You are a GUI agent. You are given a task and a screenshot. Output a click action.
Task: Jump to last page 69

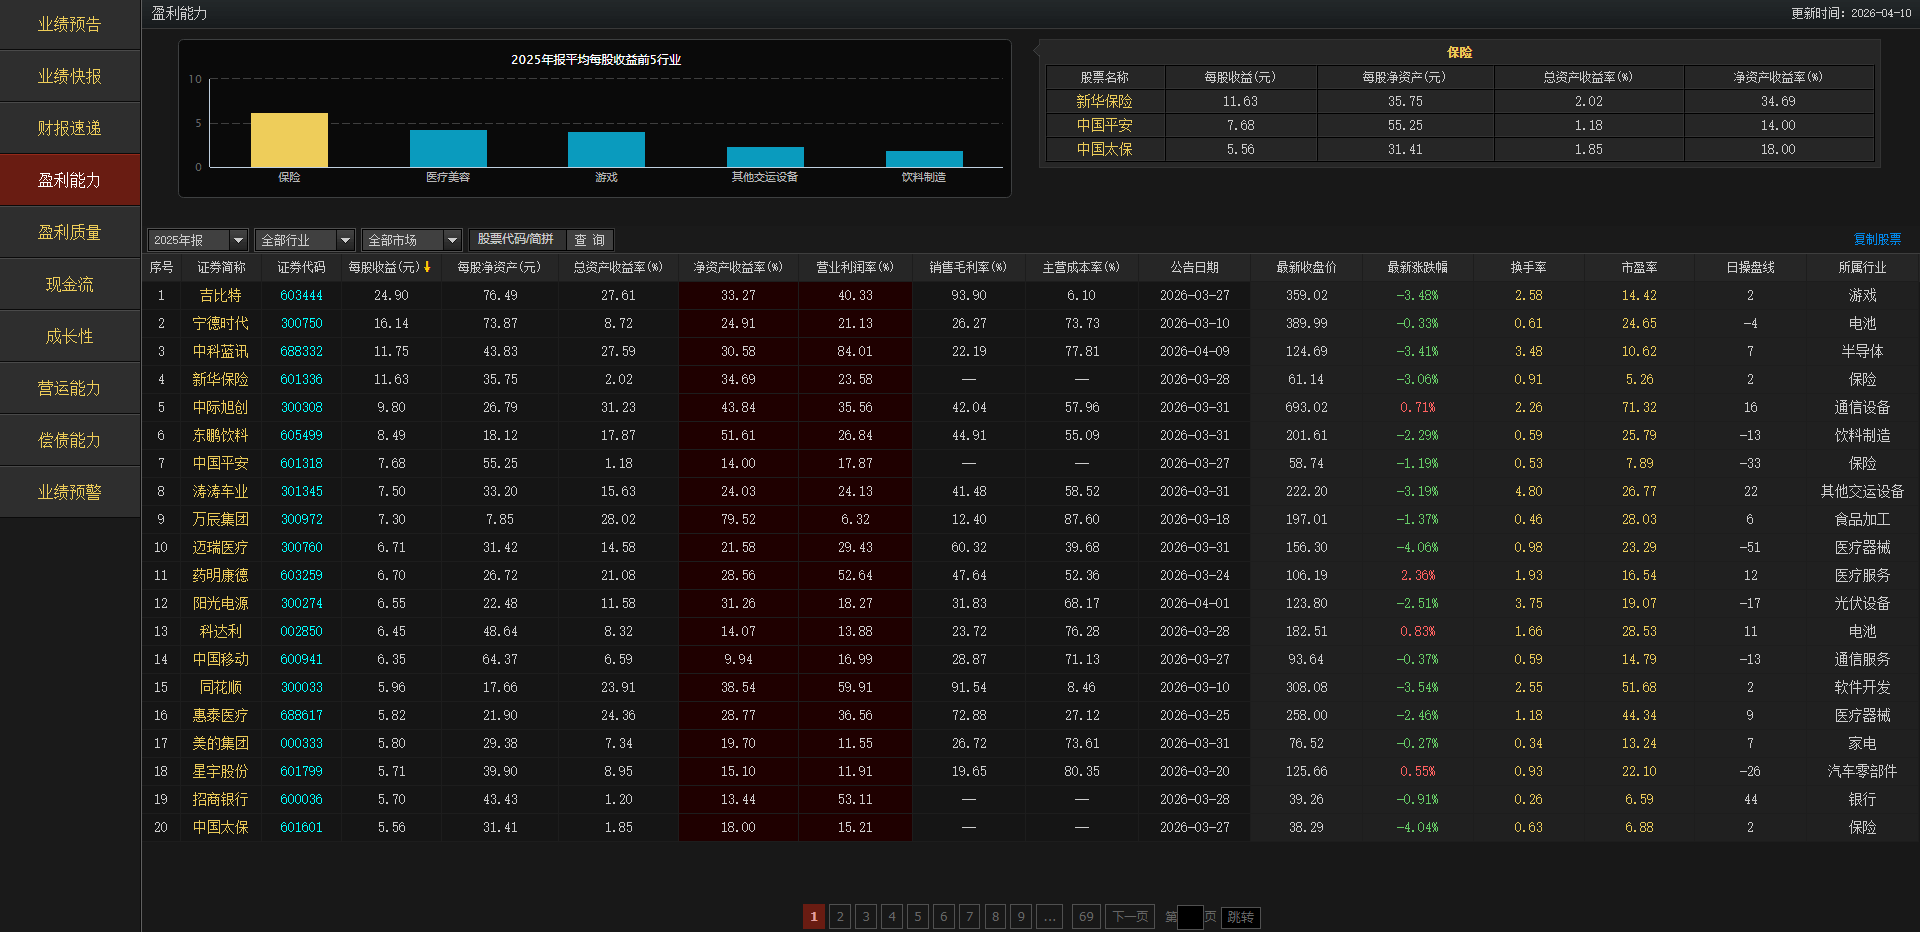(1086, 917)
